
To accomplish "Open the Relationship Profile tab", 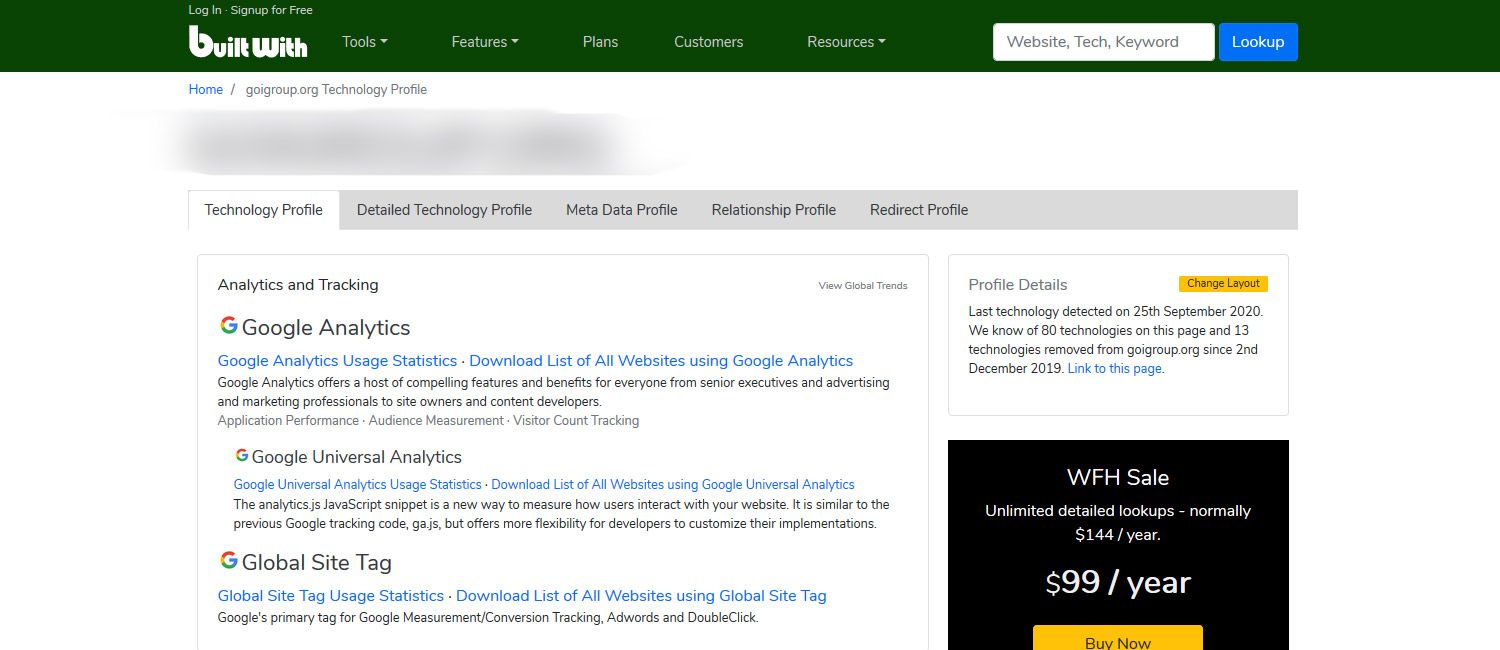I will 774,210.
